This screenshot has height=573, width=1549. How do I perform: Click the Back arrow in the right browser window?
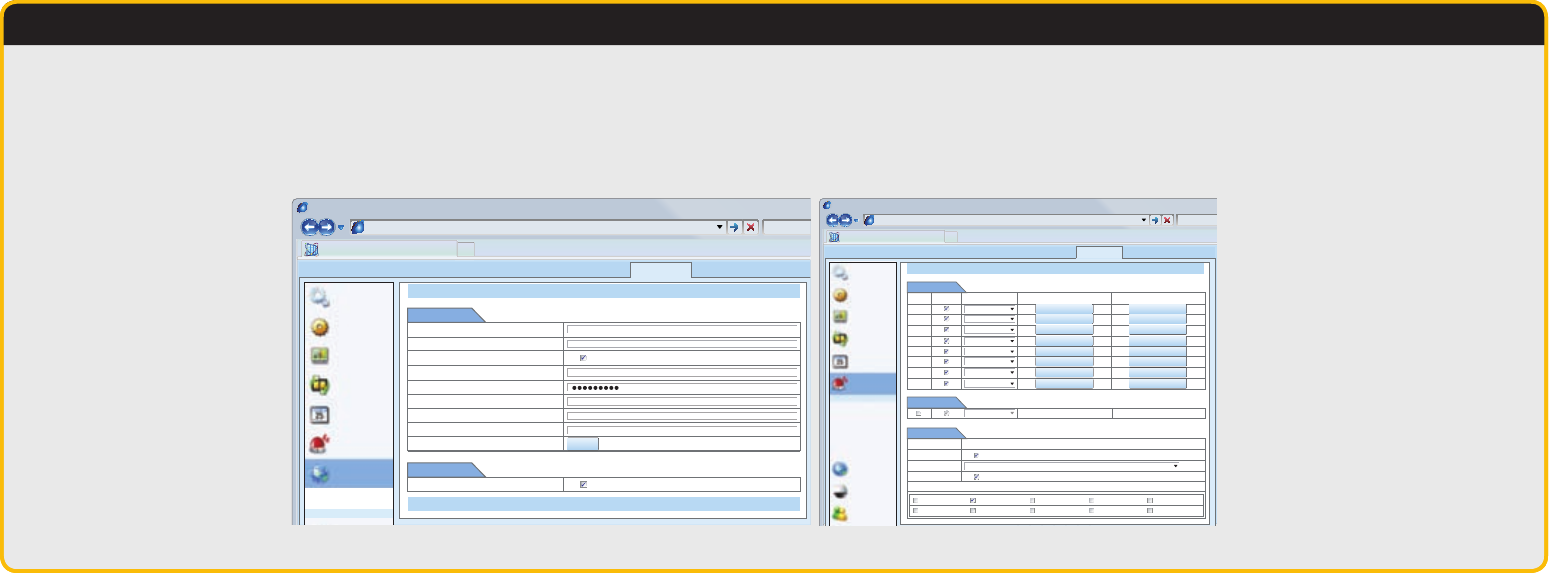click(832, 219)
